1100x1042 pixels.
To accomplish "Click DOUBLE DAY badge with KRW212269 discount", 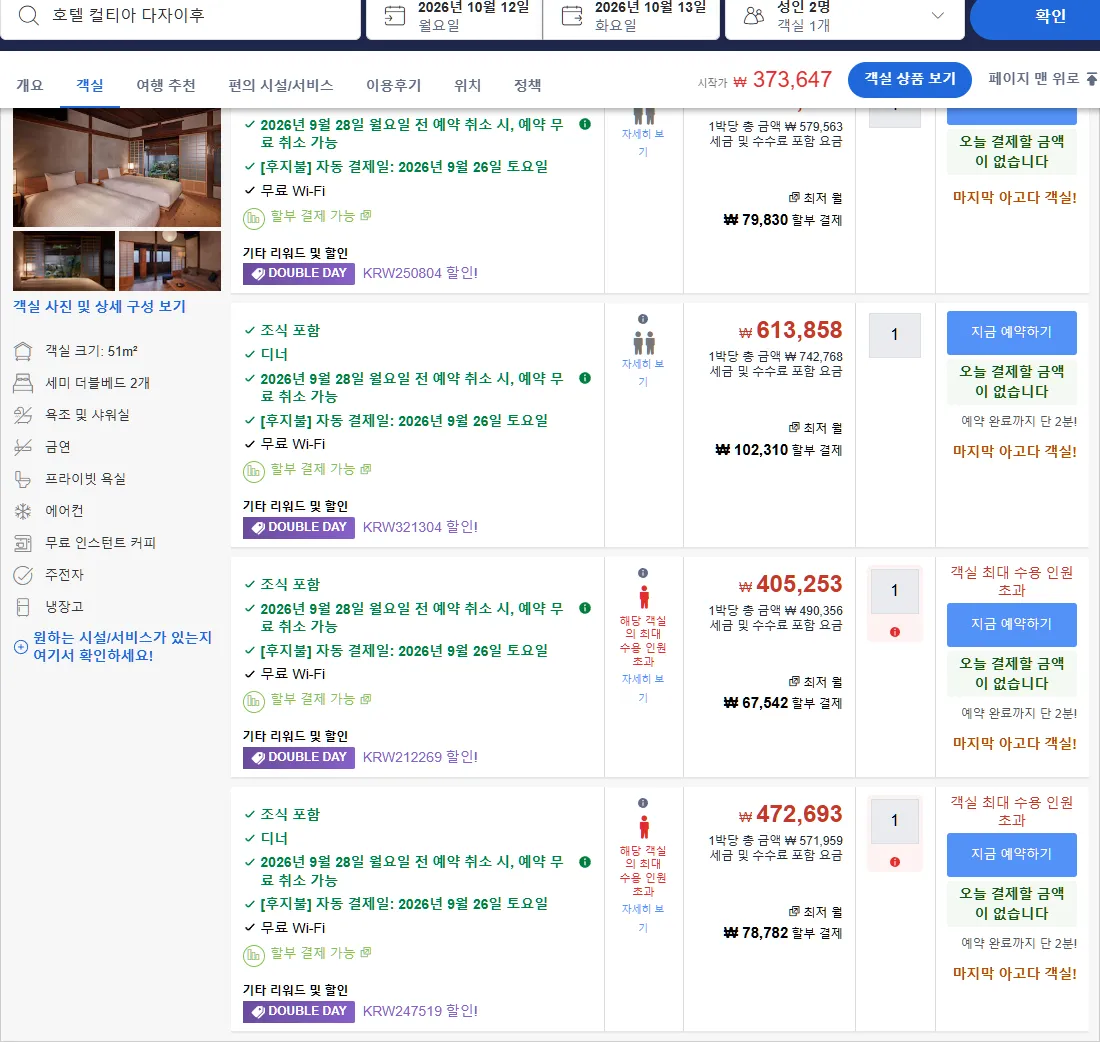I will (299, 757).
